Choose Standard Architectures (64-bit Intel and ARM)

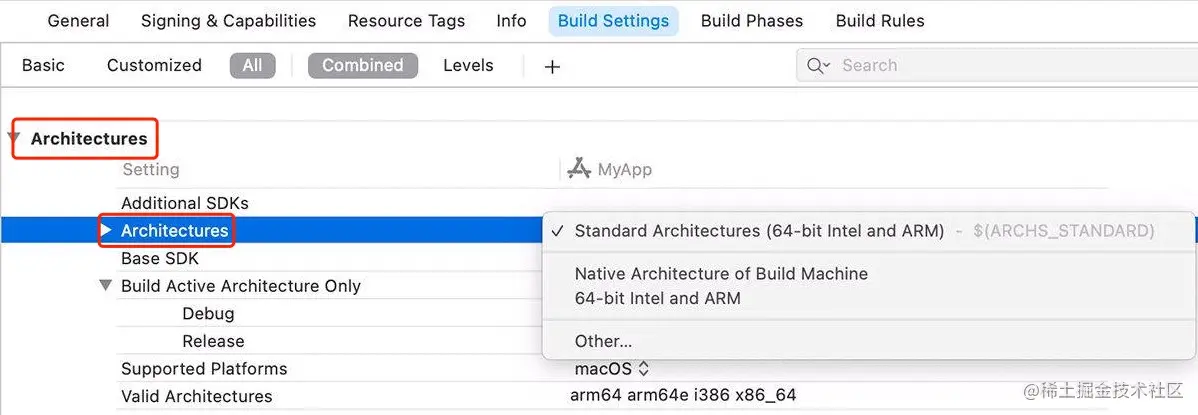click(x=759, y=231)
